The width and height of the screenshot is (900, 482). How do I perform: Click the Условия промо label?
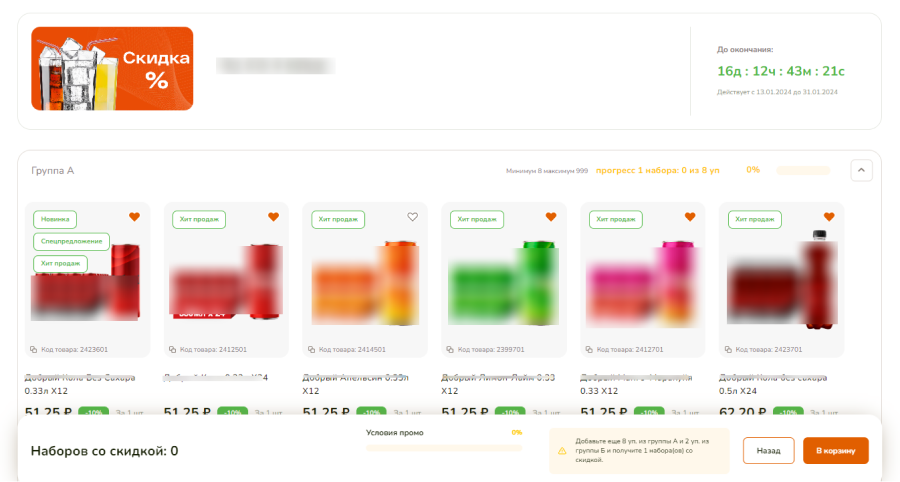coord(395,433)
